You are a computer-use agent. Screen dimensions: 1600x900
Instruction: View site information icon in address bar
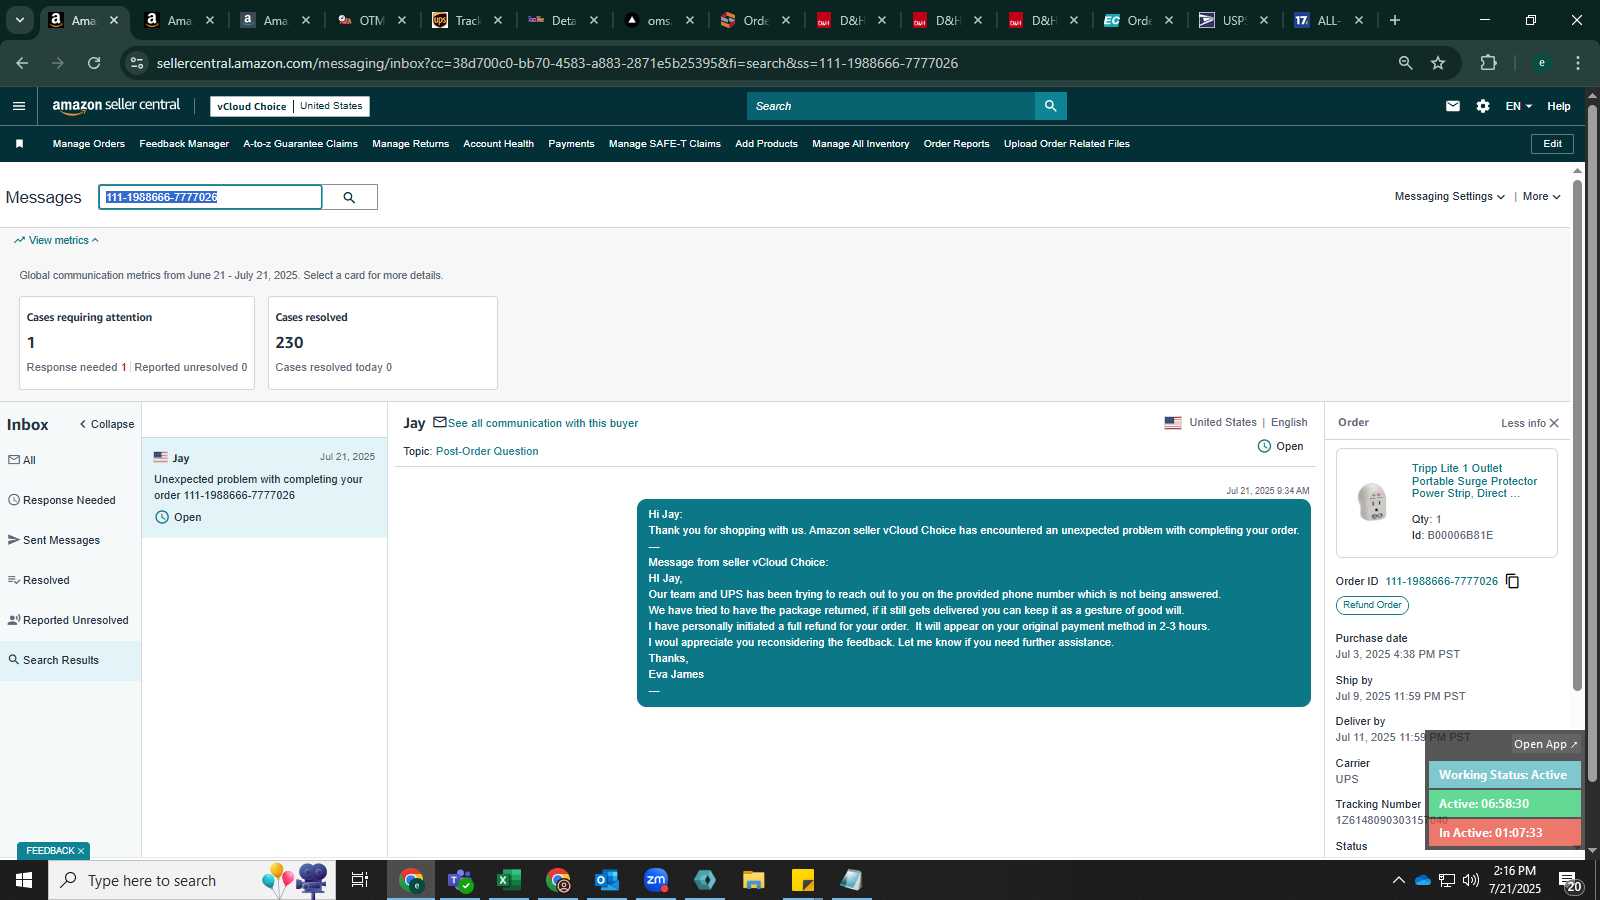pos(137,63)
